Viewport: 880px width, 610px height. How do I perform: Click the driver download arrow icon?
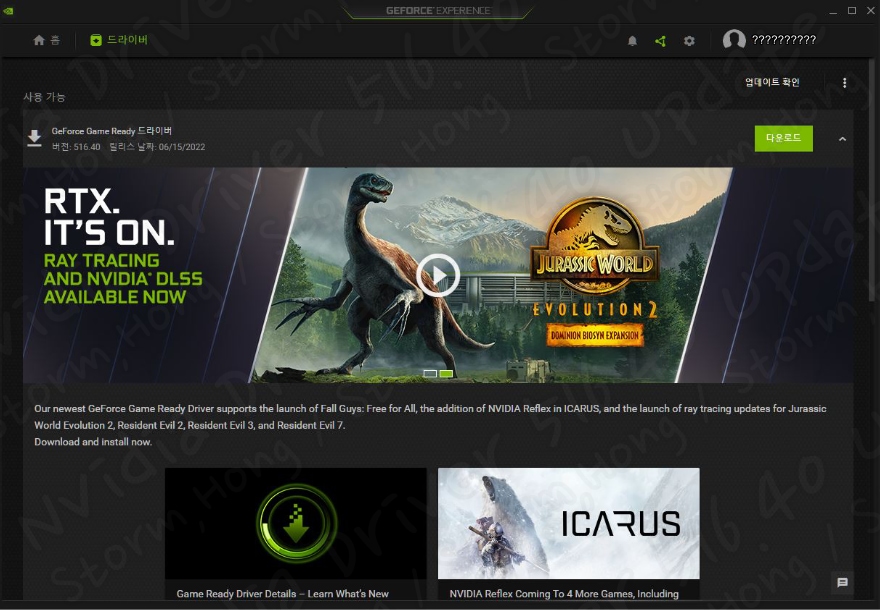coord(35,139)
